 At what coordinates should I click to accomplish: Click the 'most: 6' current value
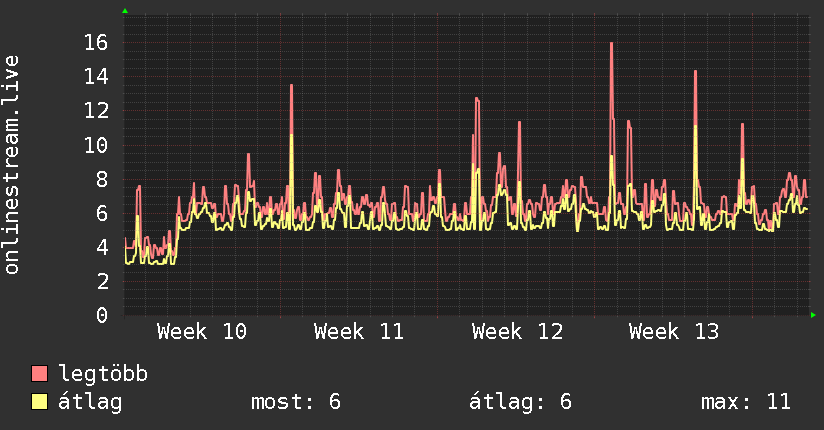pos(296,402)
